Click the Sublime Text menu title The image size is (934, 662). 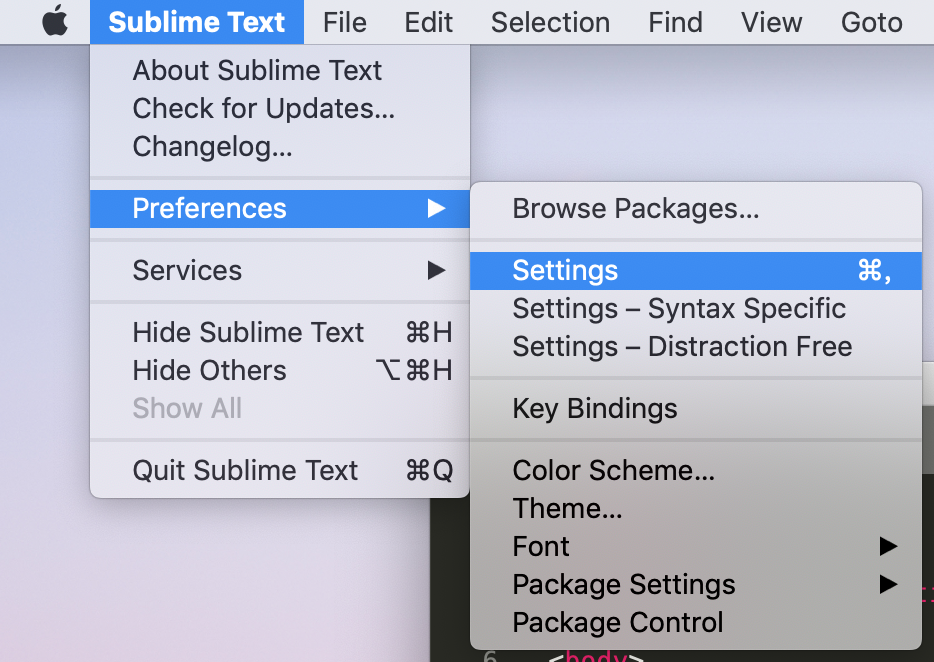point(196,22)
